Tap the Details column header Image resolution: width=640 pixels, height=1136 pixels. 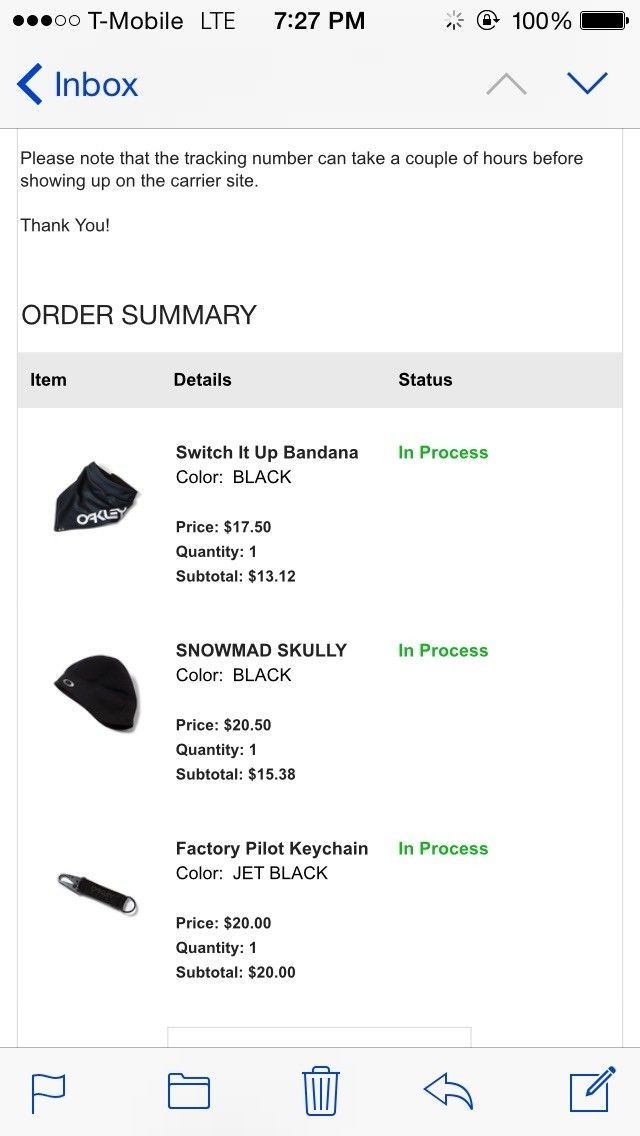point(202,380)
